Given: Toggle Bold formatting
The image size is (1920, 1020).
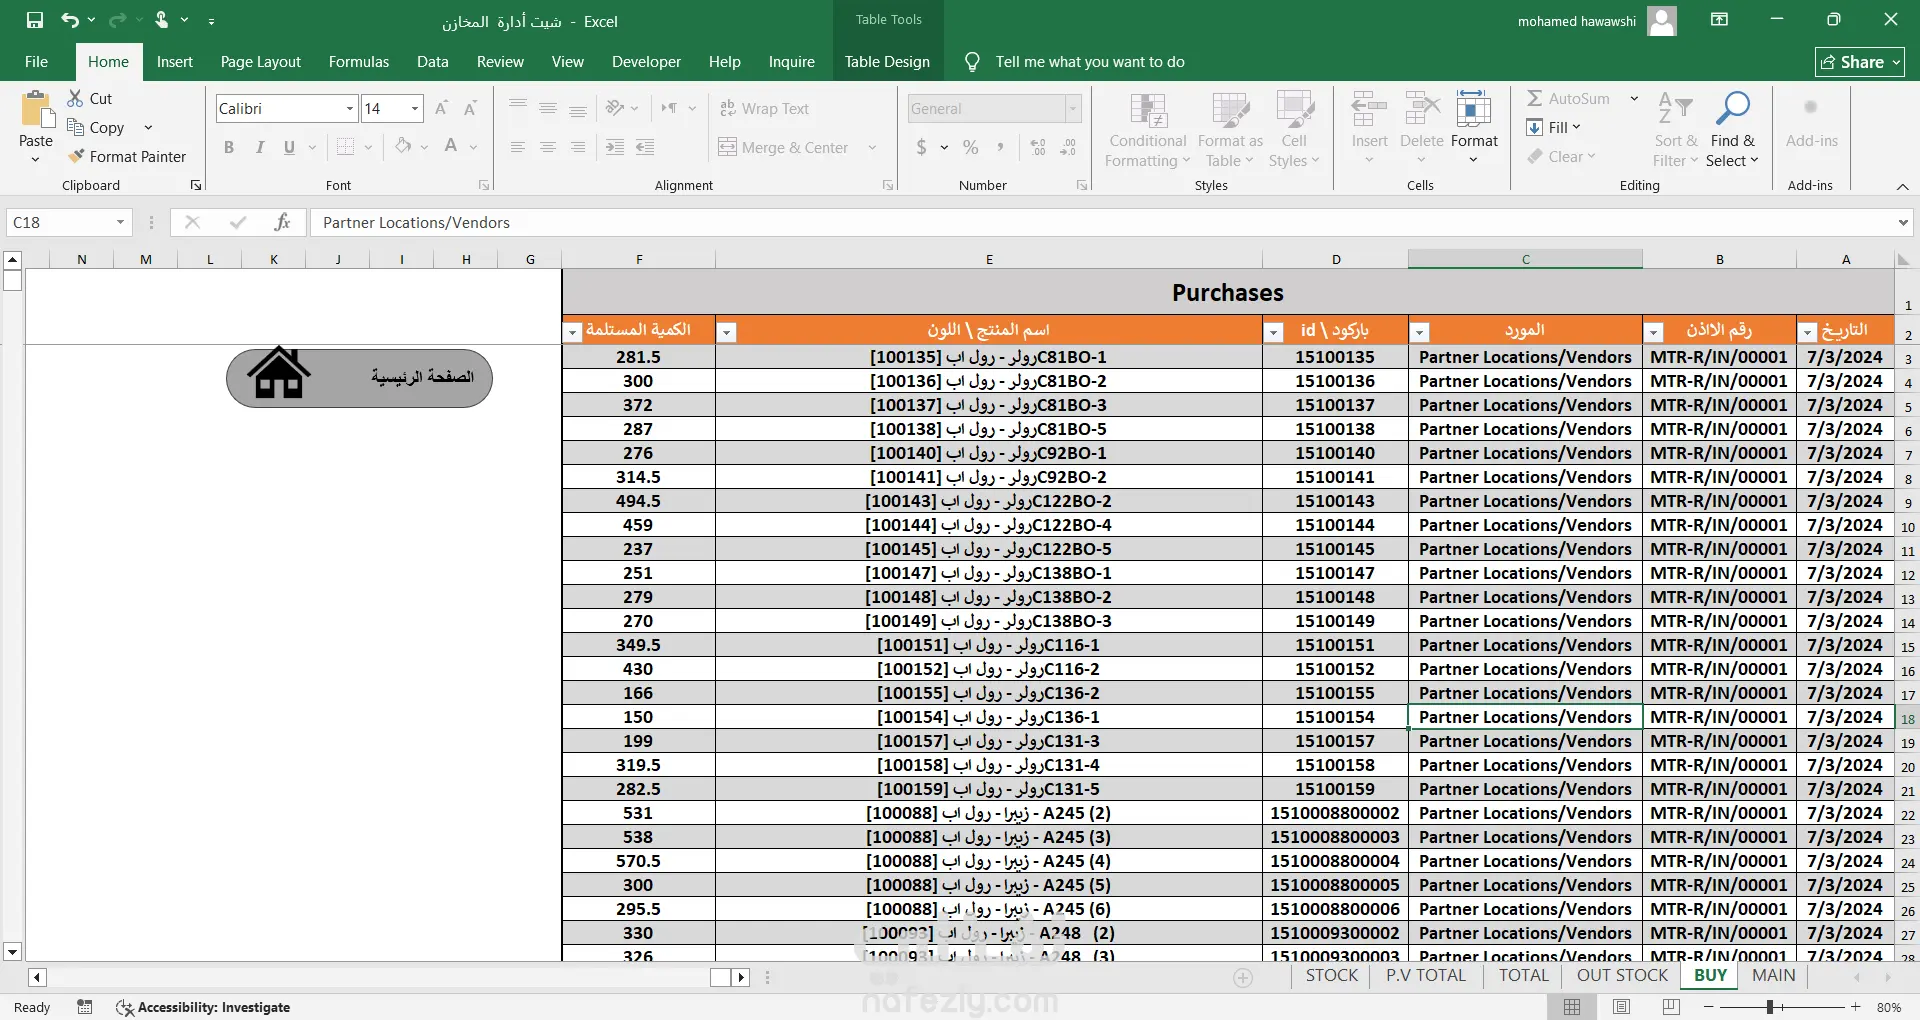Looking at the screenshot, I should 229,147.
